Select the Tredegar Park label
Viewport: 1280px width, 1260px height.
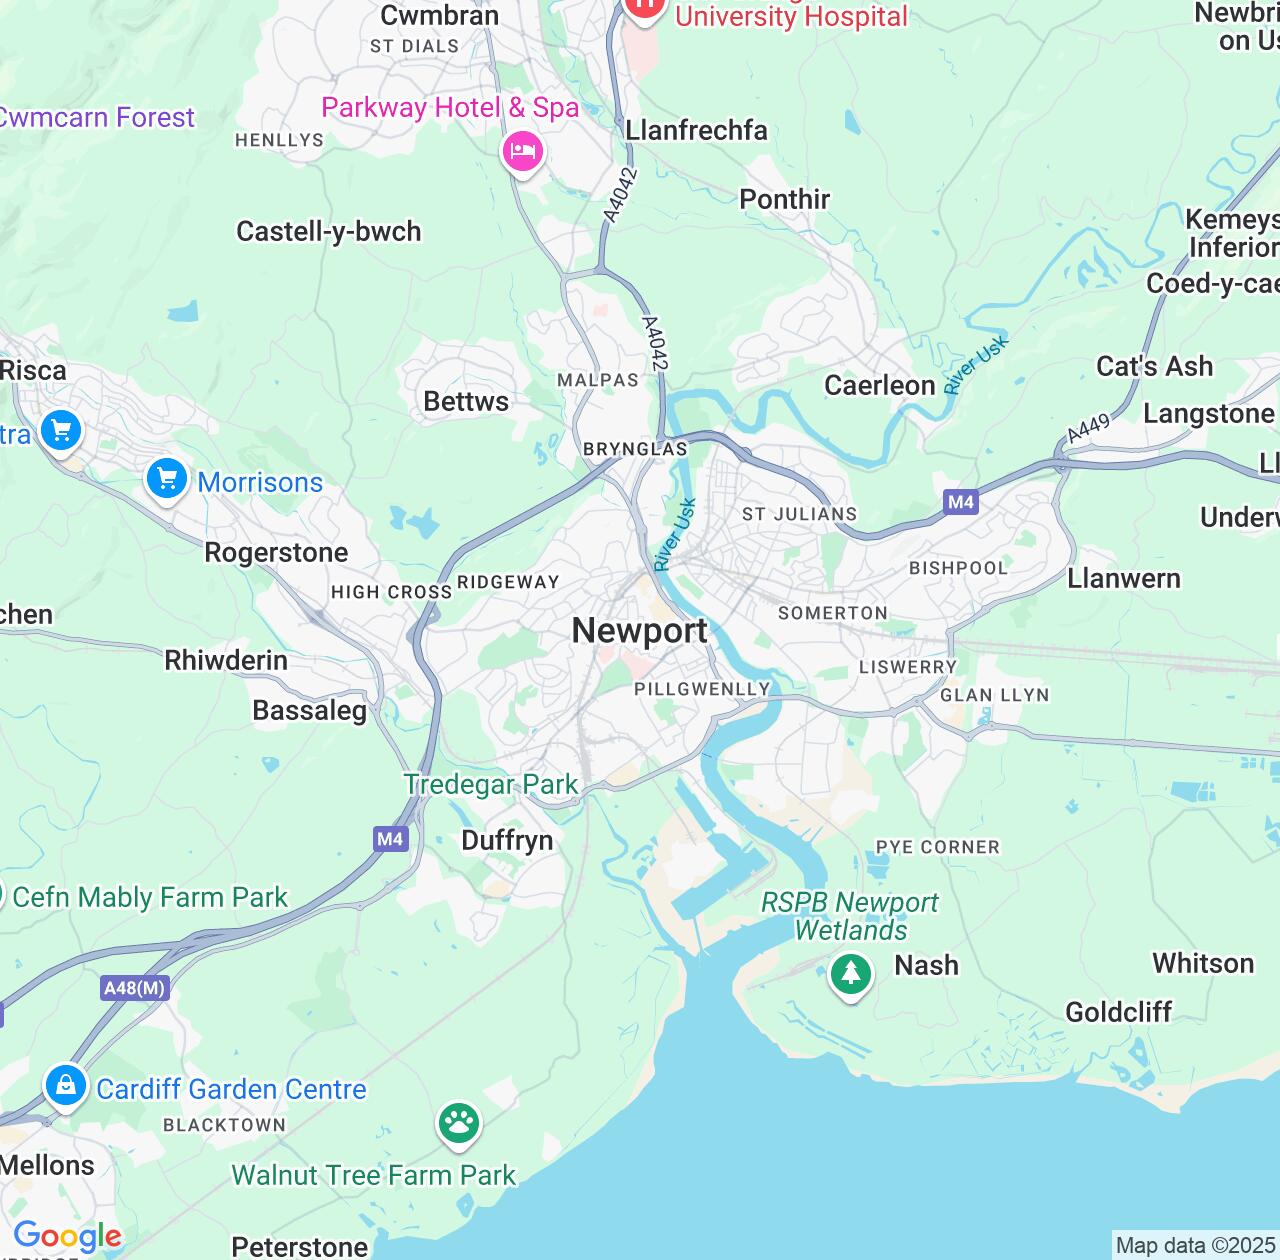point(491,784)
